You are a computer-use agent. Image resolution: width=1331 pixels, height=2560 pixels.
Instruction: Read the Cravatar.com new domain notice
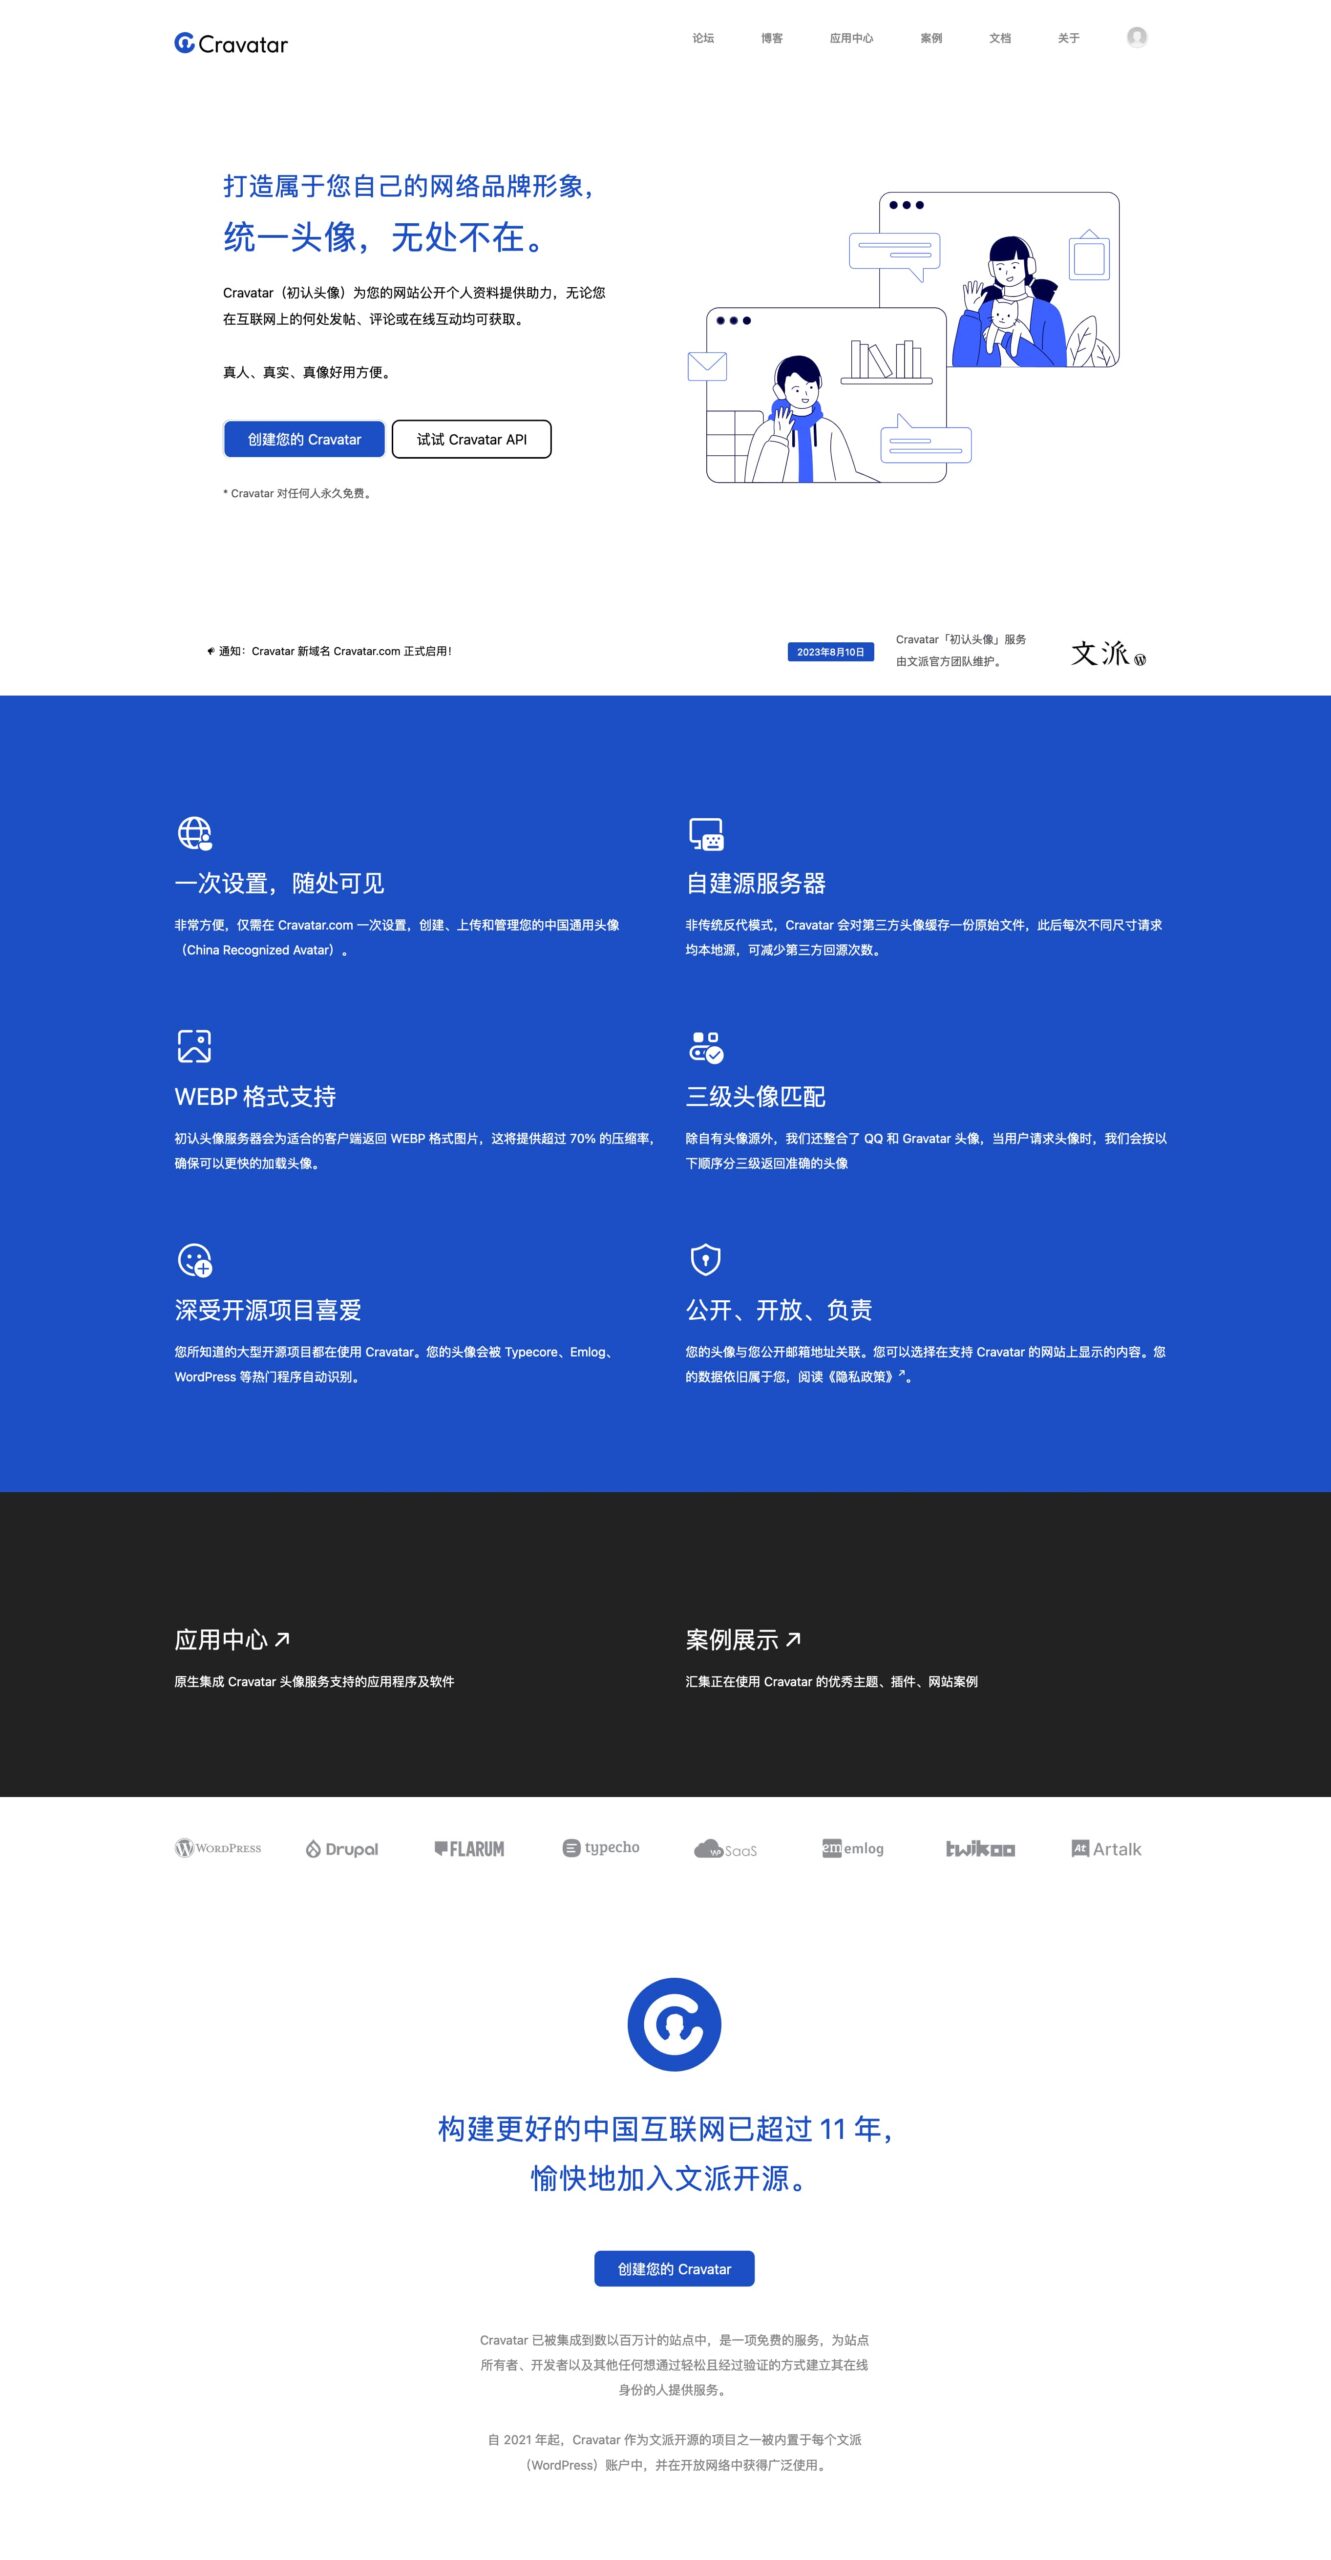tap(335, 651)
